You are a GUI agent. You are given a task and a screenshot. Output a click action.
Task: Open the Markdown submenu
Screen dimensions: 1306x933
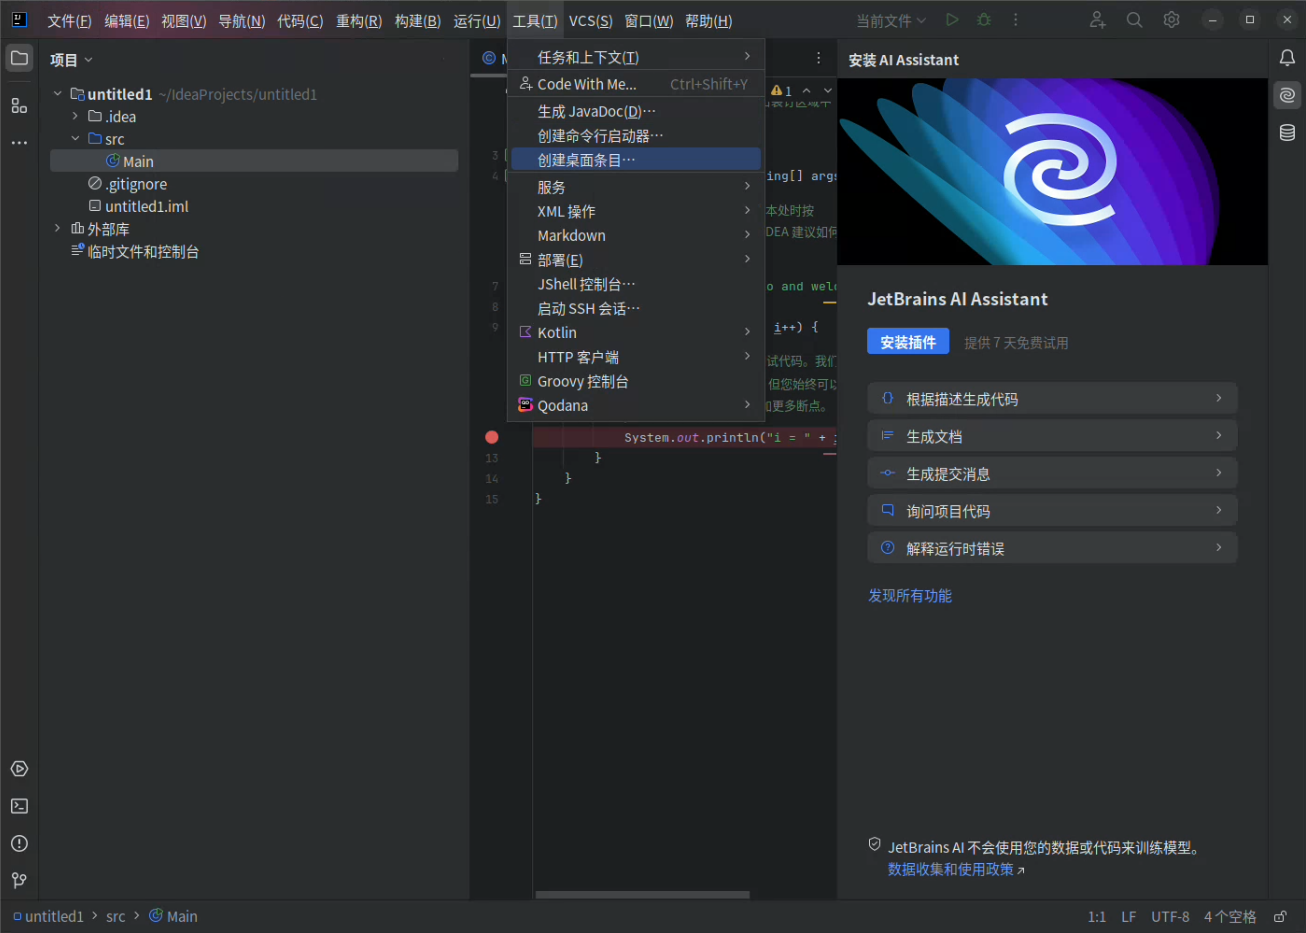pos(635,235)
